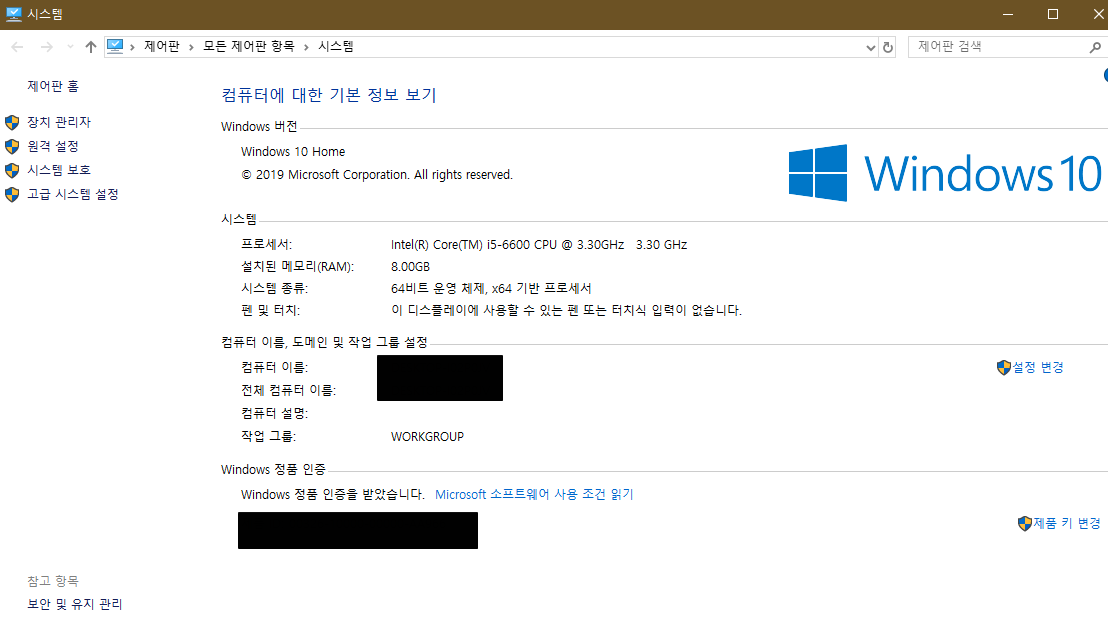Image resolution: width=1108 pixels, height=626 pixels.
Task: Expand chevron after 모든 제어판 항목
Action: tap(306, 47)
